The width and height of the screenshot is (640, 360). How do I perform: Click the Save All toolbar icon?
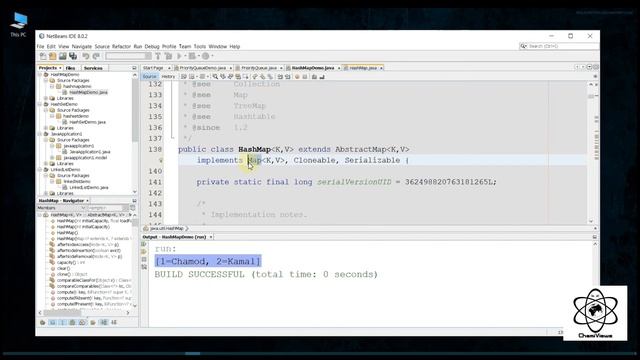(73, 56)
